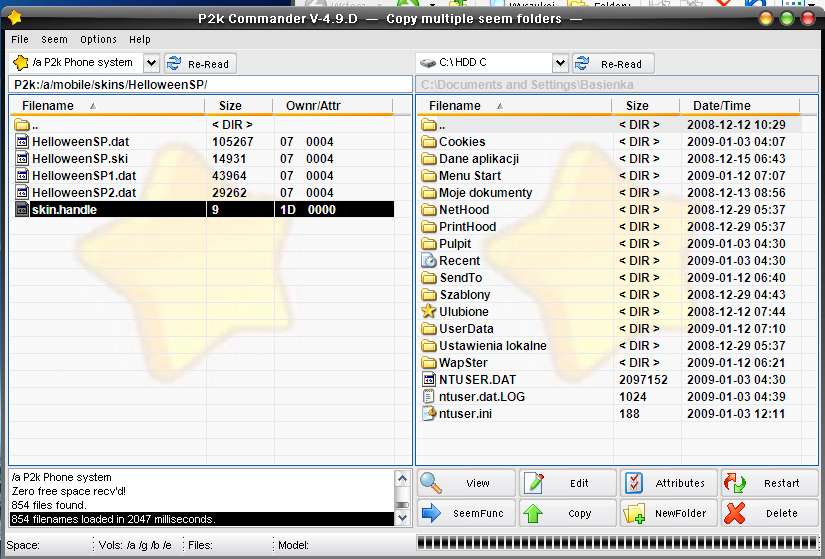Select the Cookies folder icon
This screenshot has width=825, height=559.
(429, 142)
